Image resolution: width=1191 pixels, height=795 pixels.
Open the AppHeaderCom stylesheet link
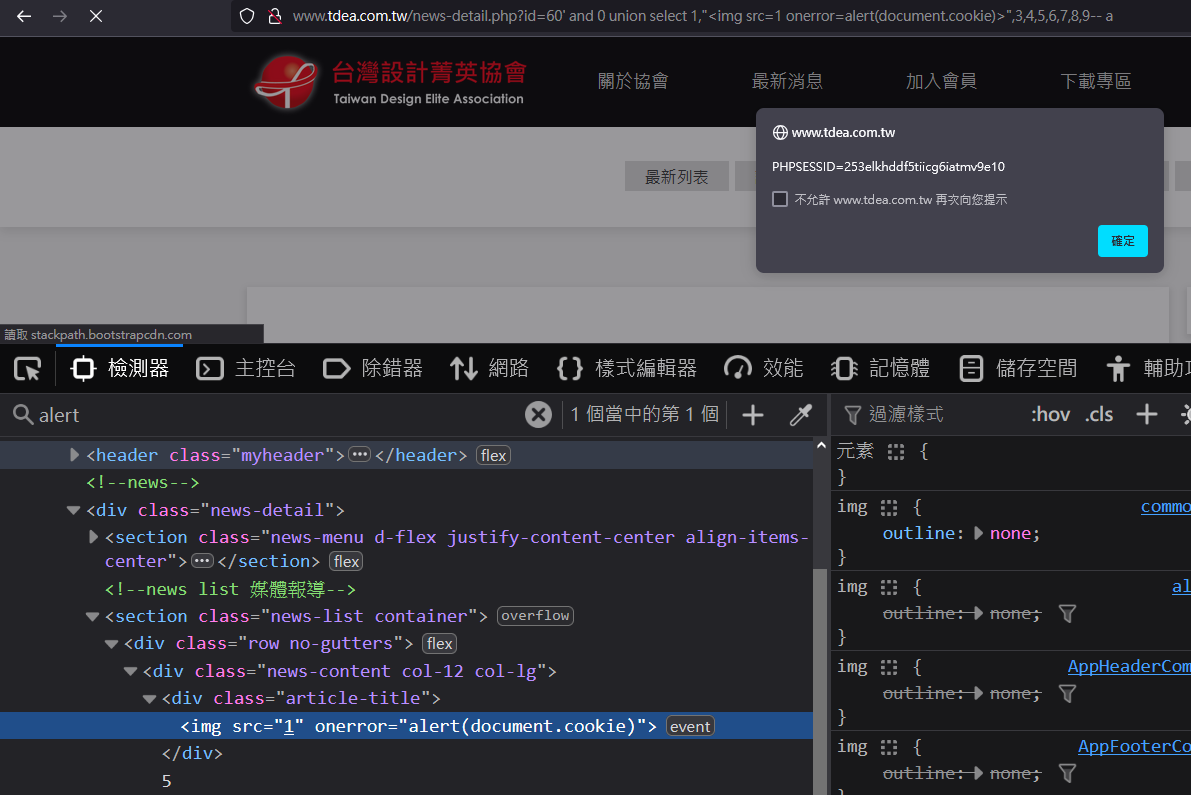[1129, 667]
